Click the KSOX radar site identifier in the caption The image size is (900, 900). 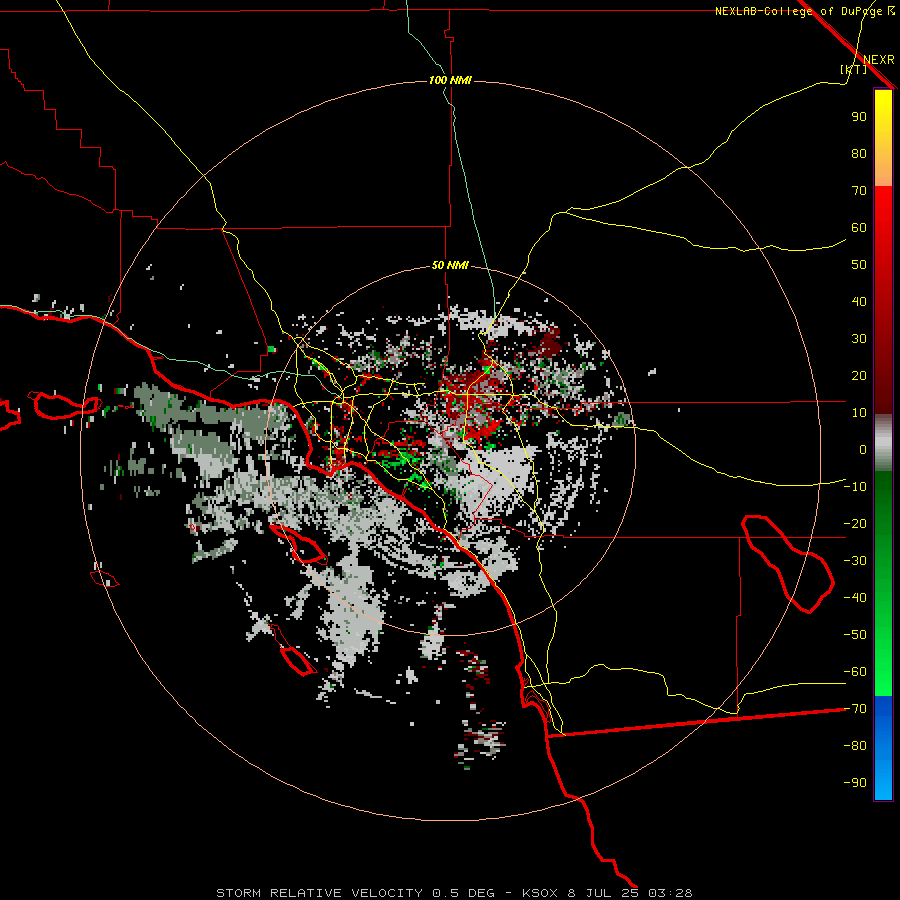tap(540, 893)
